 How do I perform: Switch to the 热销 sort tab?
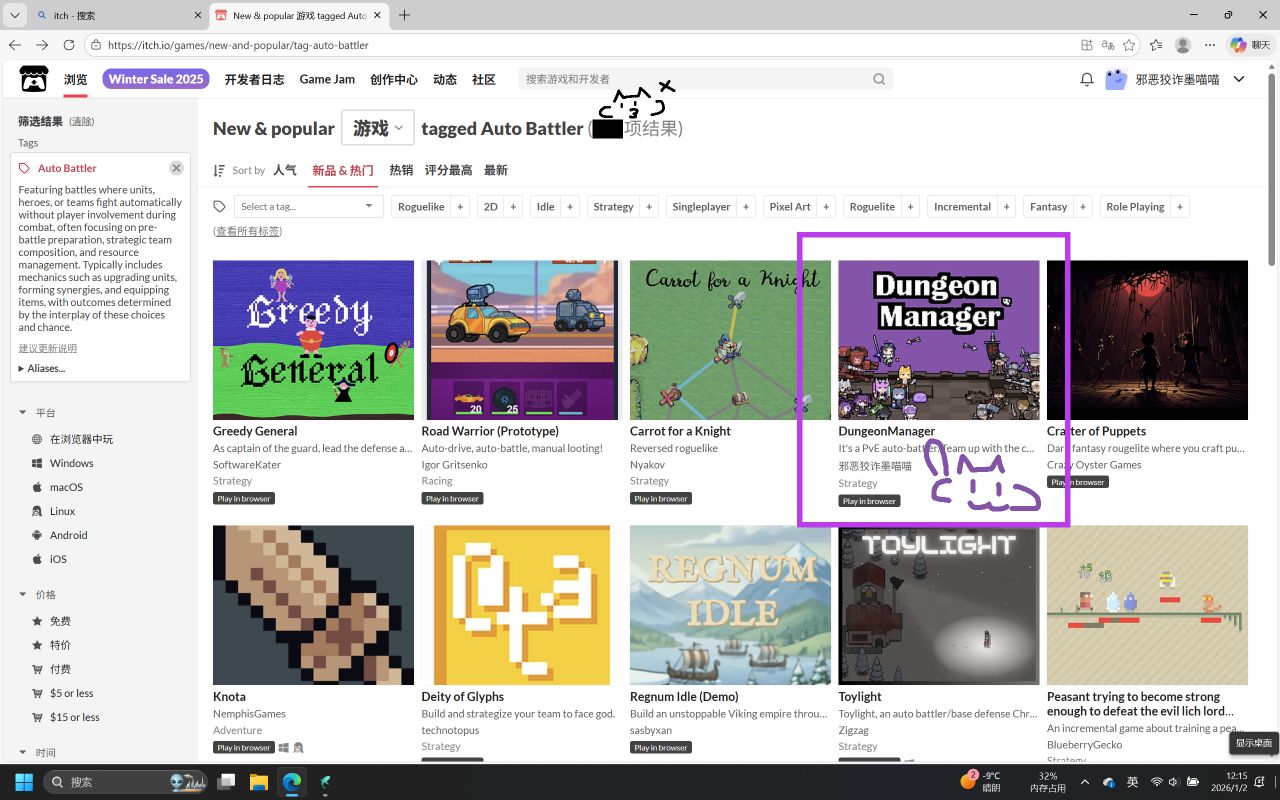[401, 170]
